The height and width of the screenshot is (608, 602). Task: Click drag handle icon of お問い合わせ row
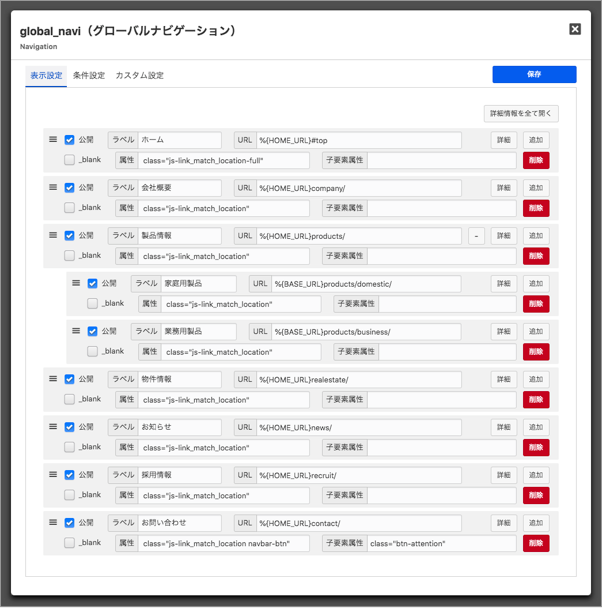pyautogui.click(x=53, y=522)
